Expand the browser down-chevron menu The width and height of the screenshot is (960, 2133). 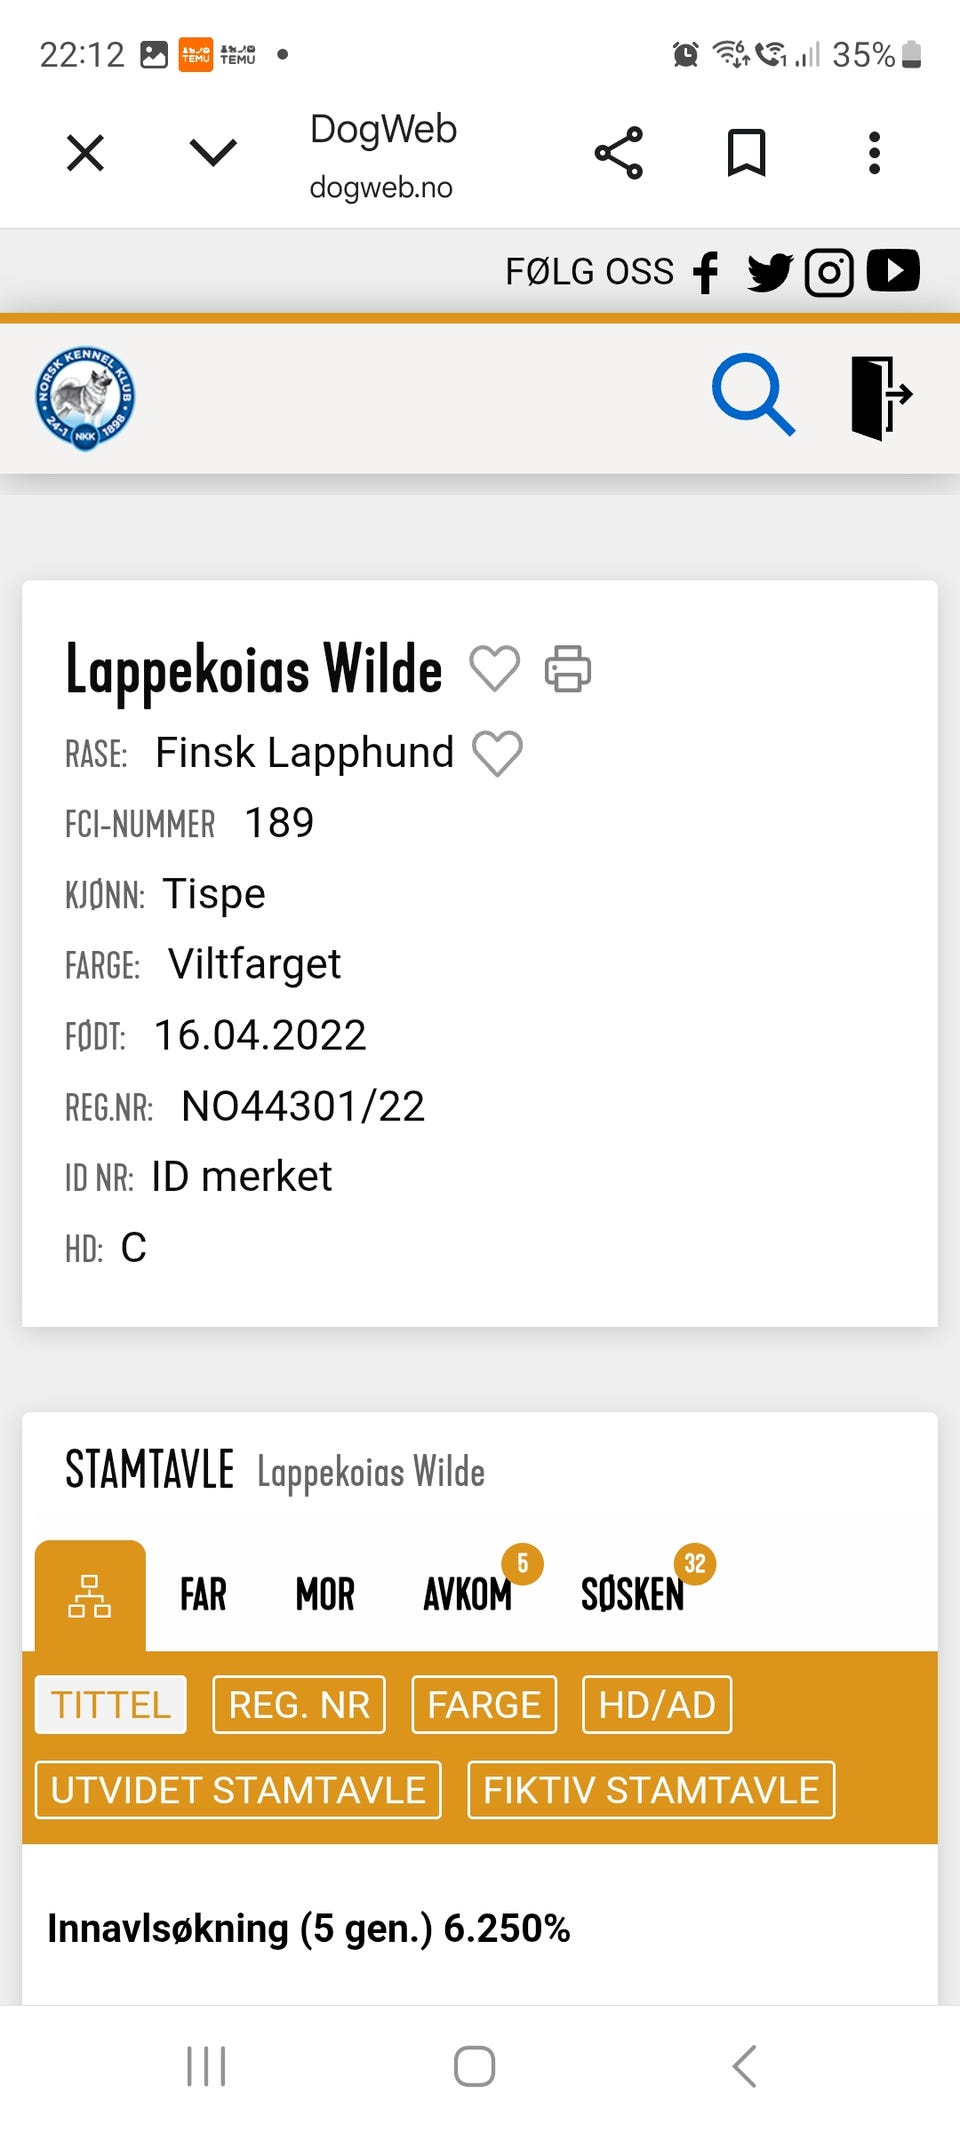pyautogui.click(x=213, y=153)
